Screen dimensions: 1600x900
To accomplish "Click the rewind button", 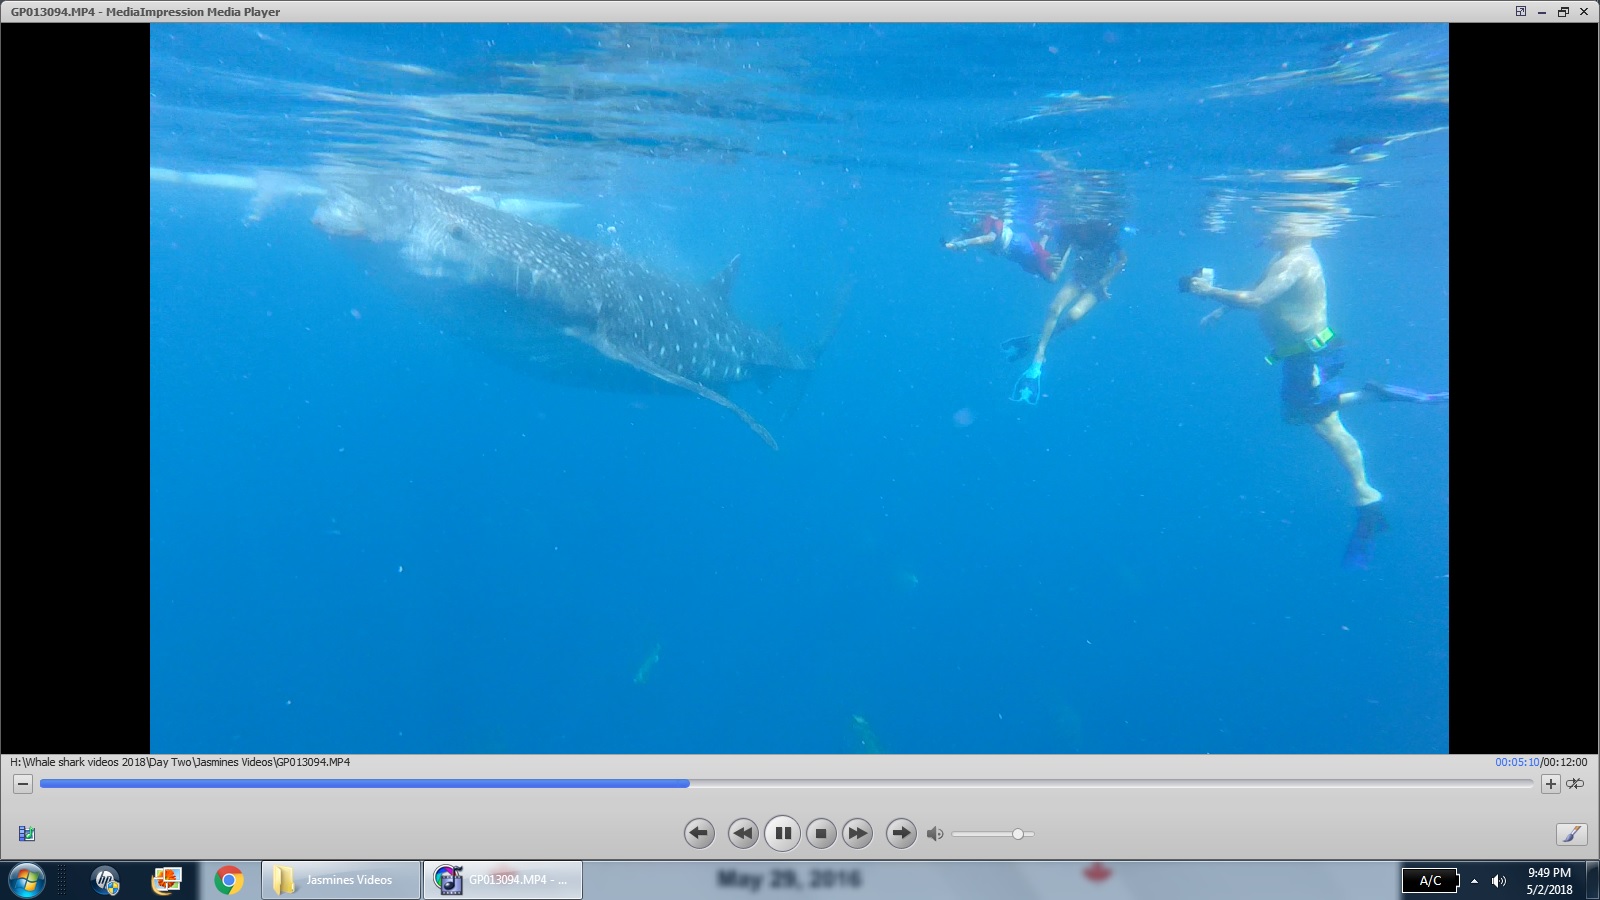I will click(x=742, y=833).
